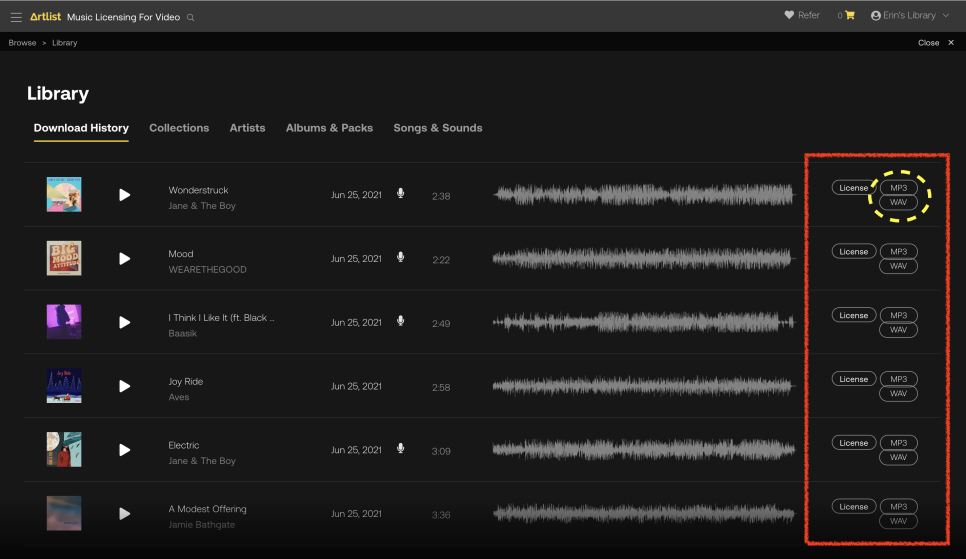Open artist Baasik
The width and height of the screenshot is (966, 559).
click(182, 333)
